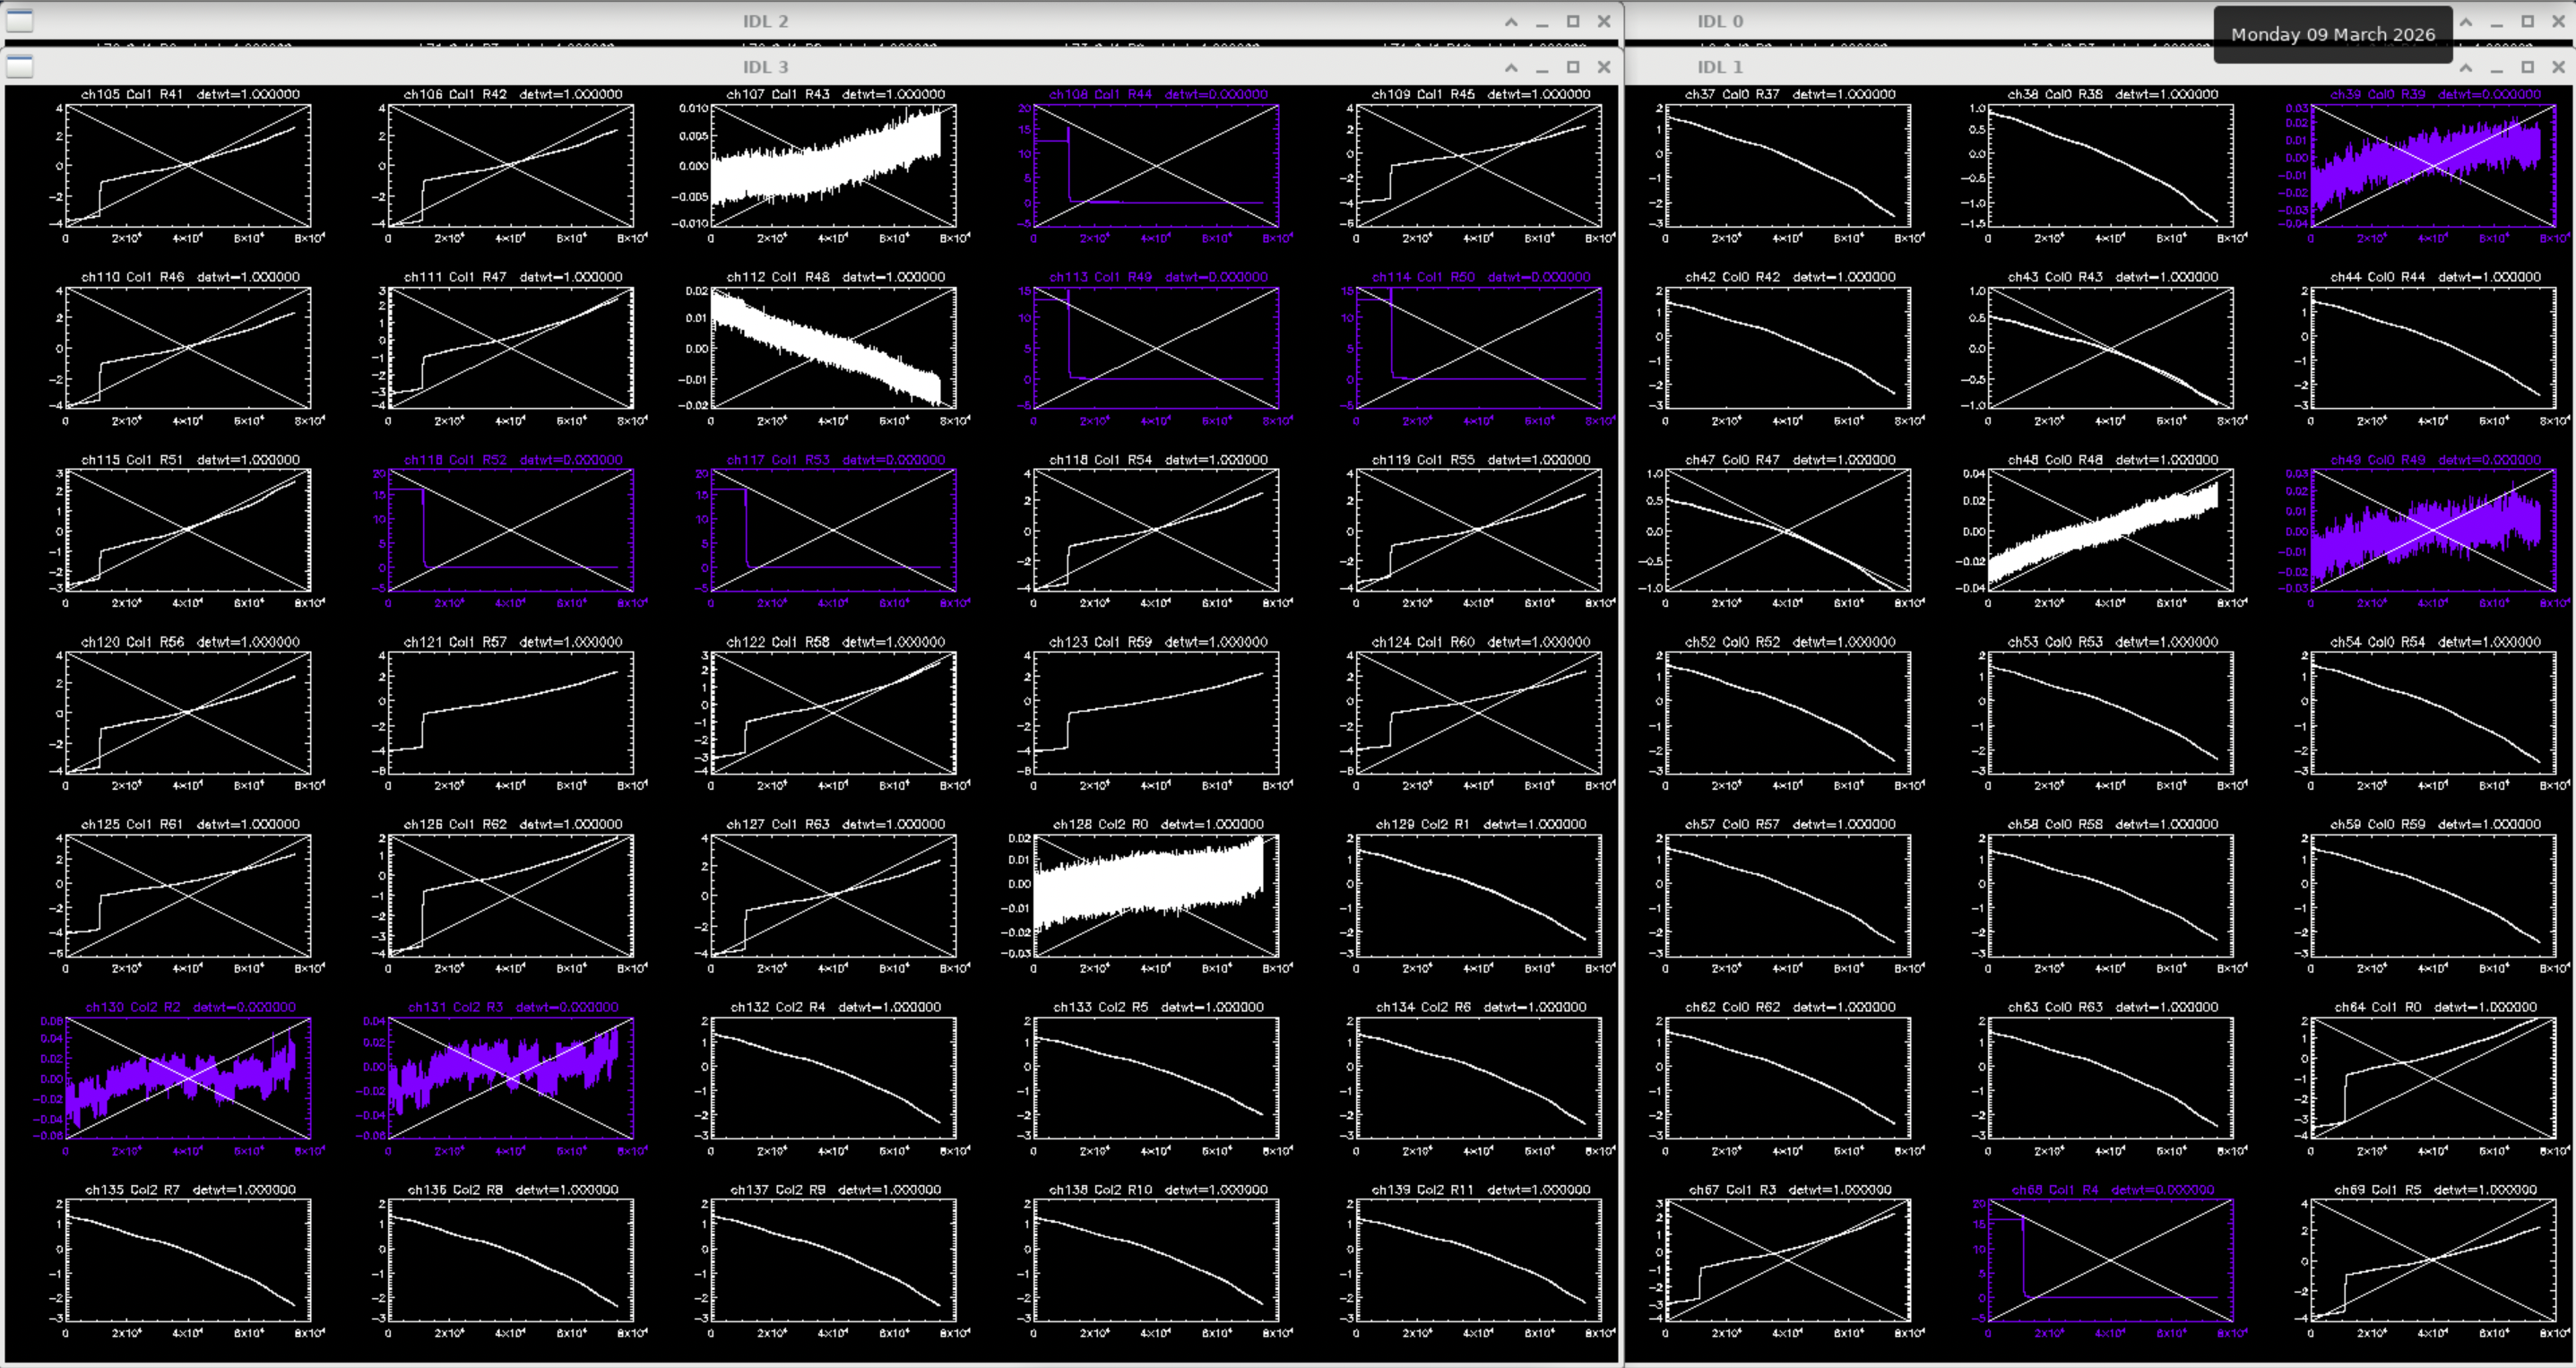Close the IDL 2 window

pos(1604,21)
